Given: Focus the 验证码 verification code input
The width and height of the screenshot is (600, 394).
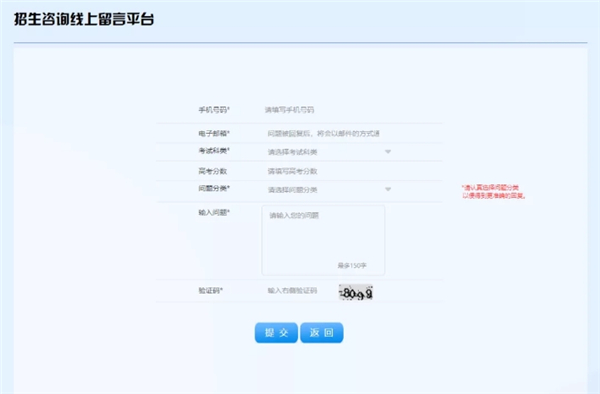Looking at the screenshot, I should 298,291.
